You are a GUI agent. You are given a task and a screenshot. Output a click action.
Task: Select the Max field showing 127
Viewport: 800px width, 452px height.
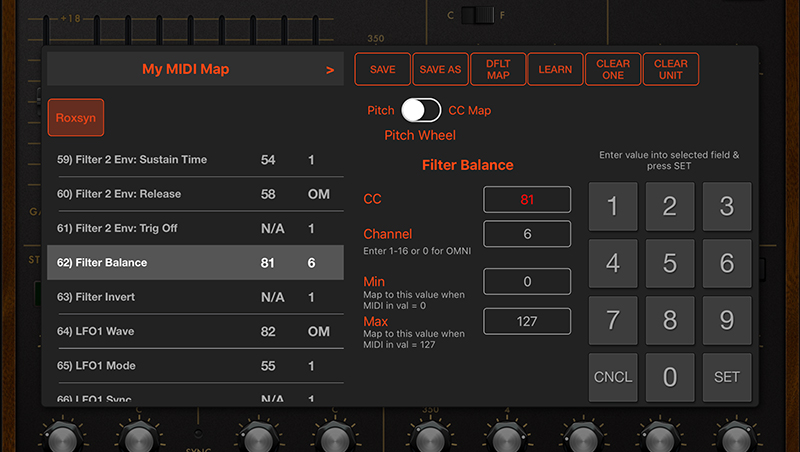point(527,321)
